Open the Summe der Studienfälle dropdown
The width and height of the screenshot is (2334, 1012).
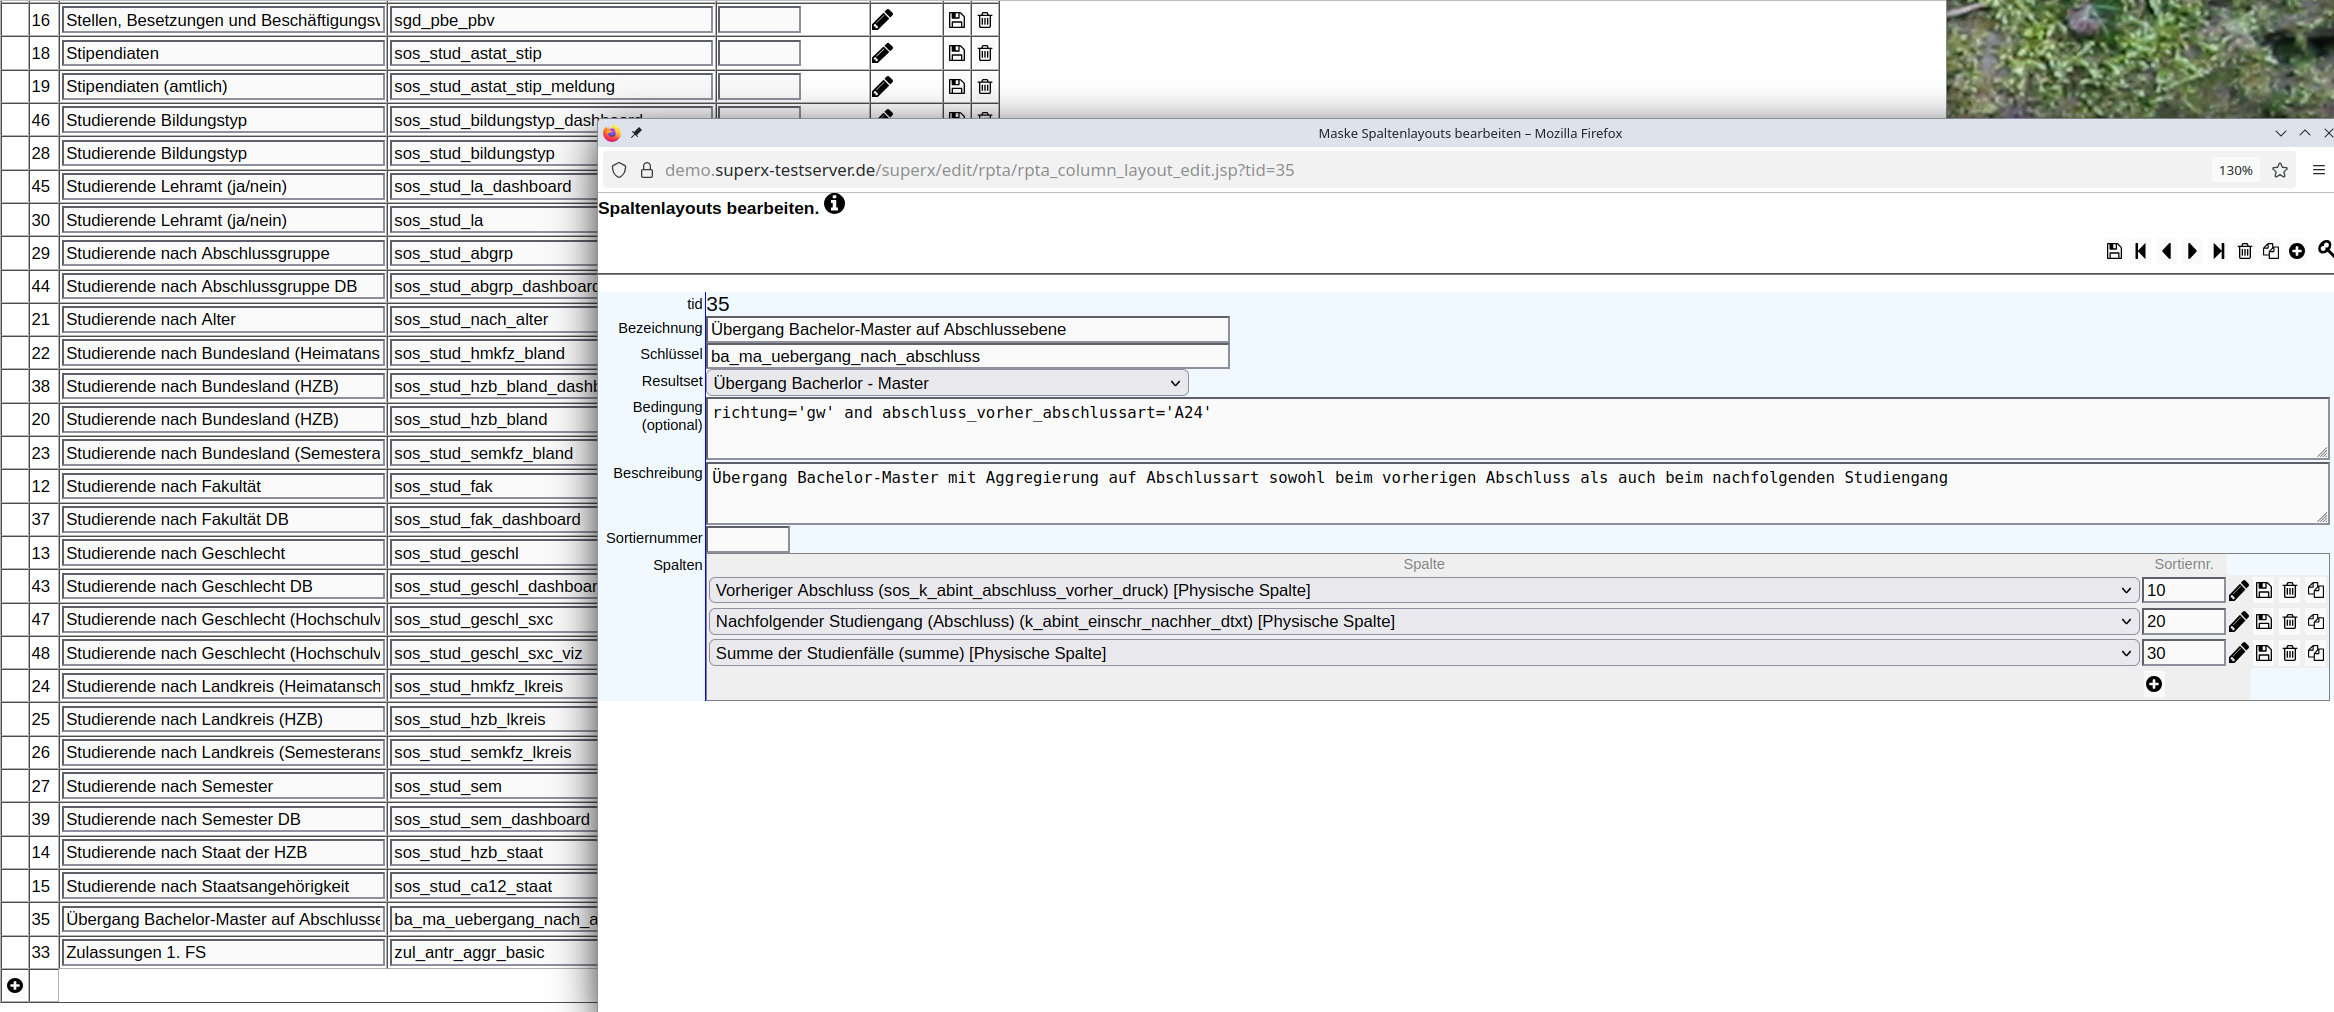point(1422,654)
